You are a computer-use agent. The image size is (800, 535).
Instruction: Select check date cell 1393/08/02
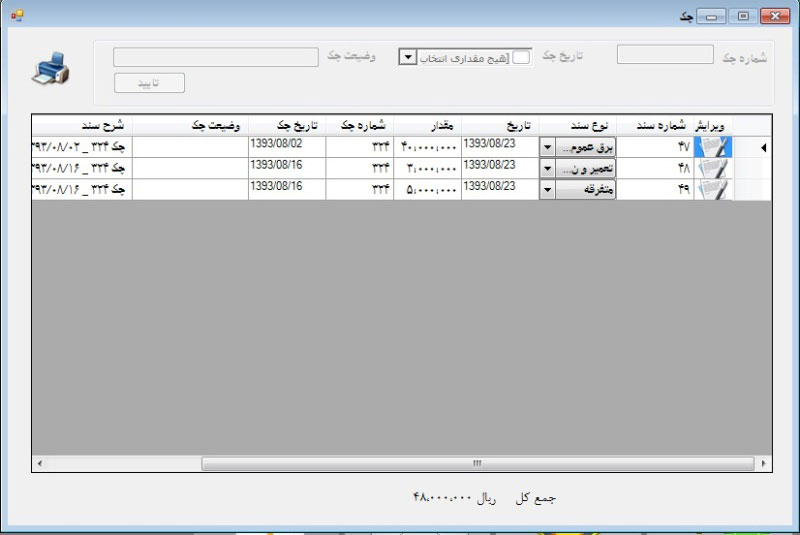[x=287, y=147]
